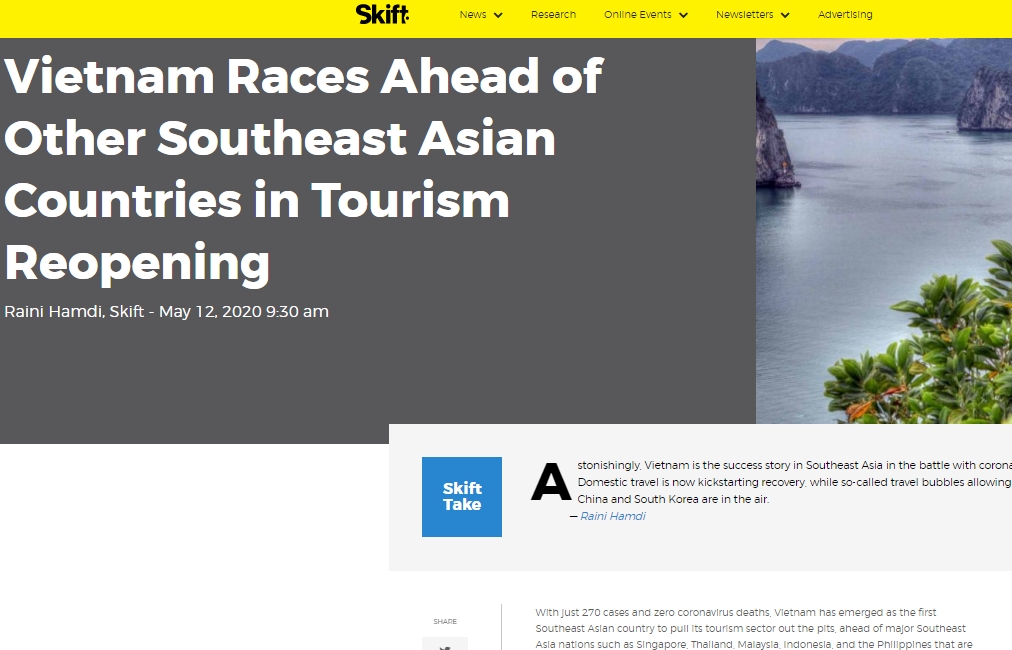The height and width of the screenshot is (650, 1012).
Task: Click the date 'May 12, 2020 9:30 am'
Action: point(244,311)
